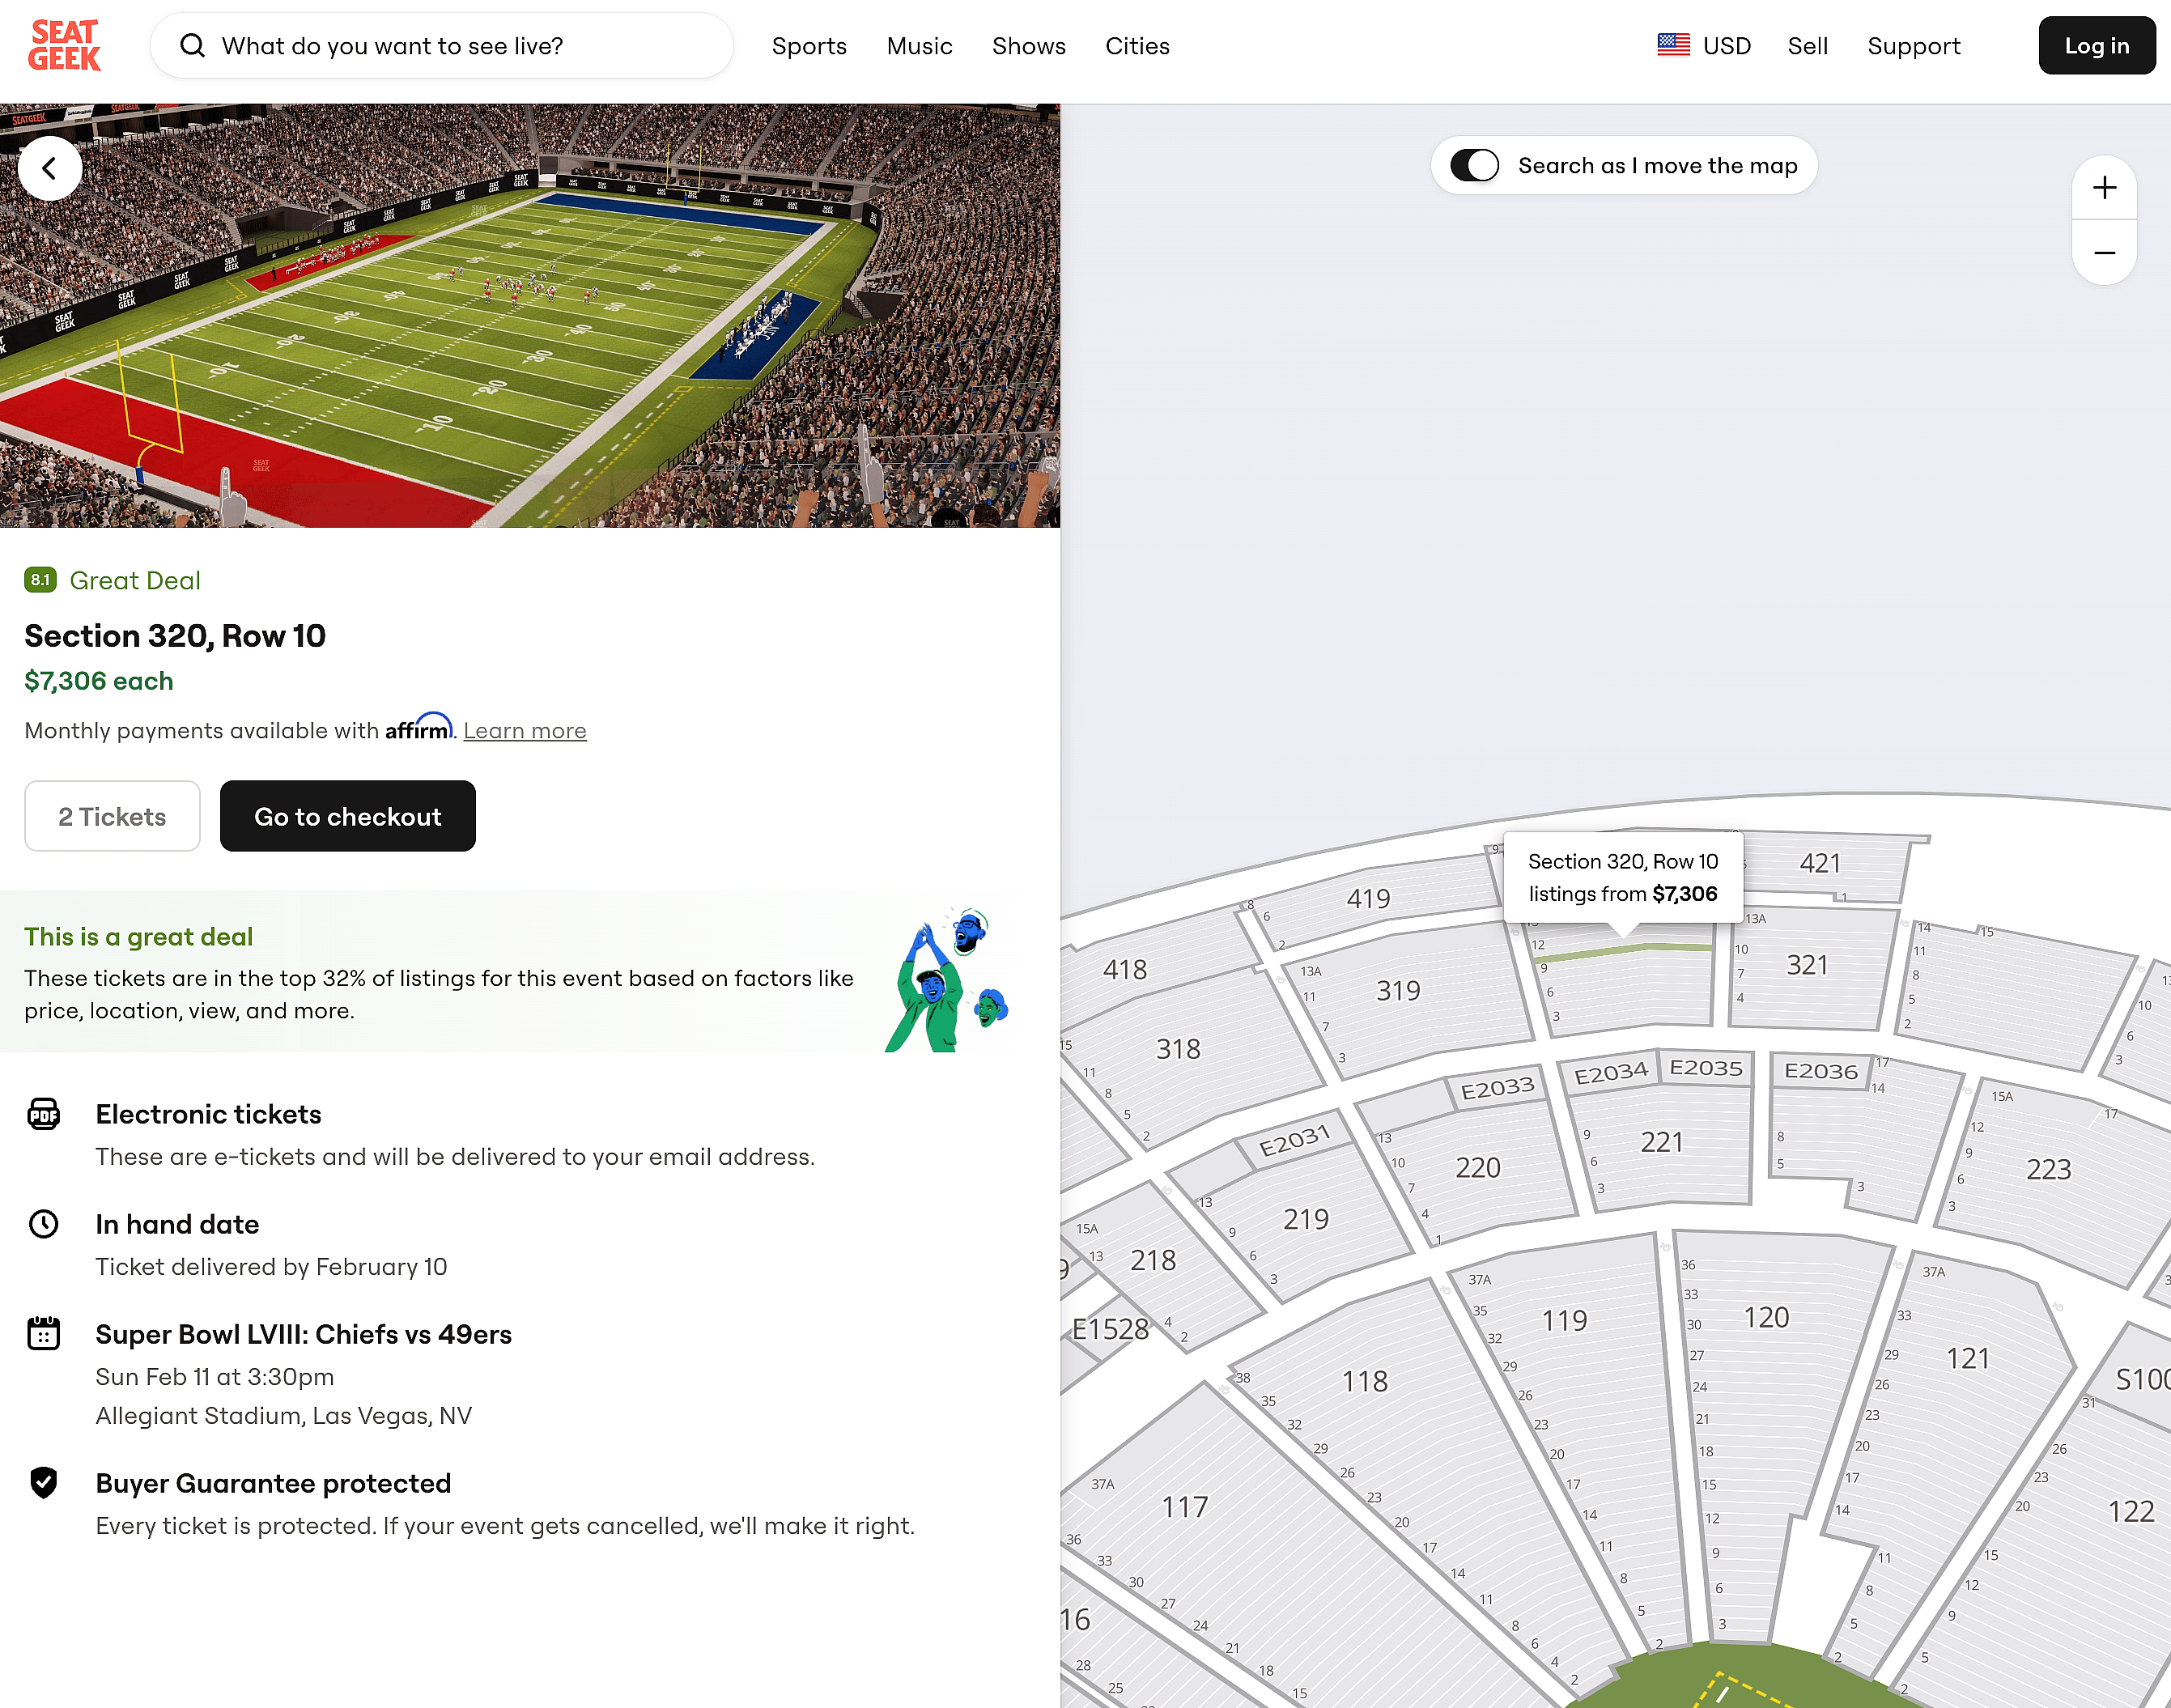Click the back arrow above the seat view
2171x1708 pixels.
pyautogui.click(x=49, y=168)
